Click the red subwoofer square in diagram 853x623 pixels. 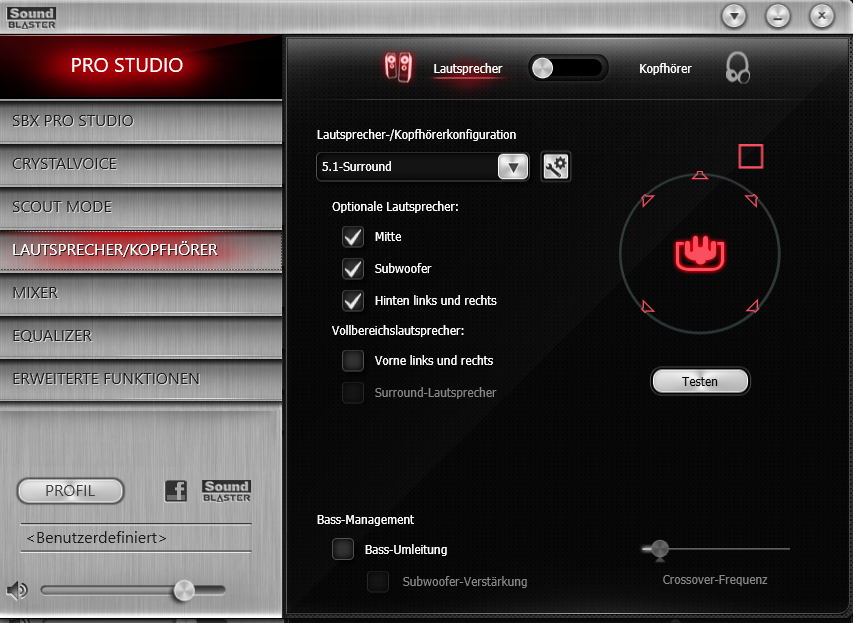pyautogui.click(x=751, y=156)
